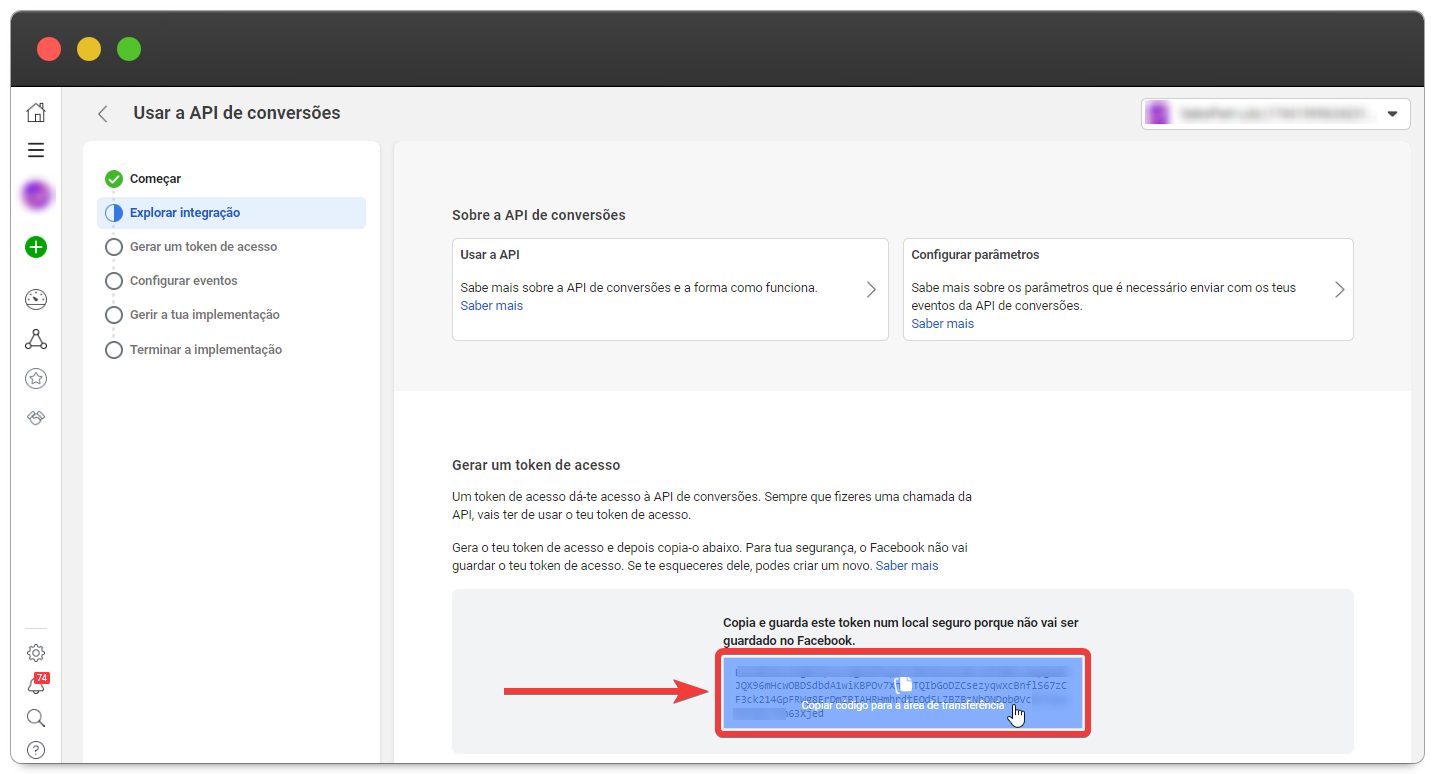Go to the 'Começar' step
Screen dimensions: 1435x774
tap(155, 179)
